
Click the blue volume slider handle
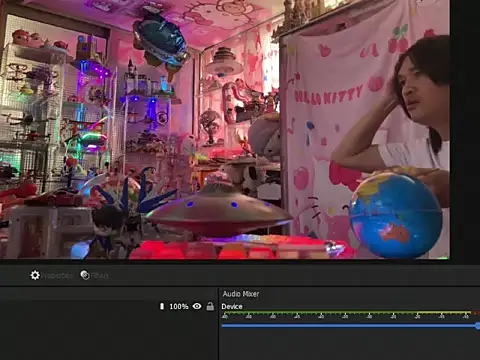(478, 326)
